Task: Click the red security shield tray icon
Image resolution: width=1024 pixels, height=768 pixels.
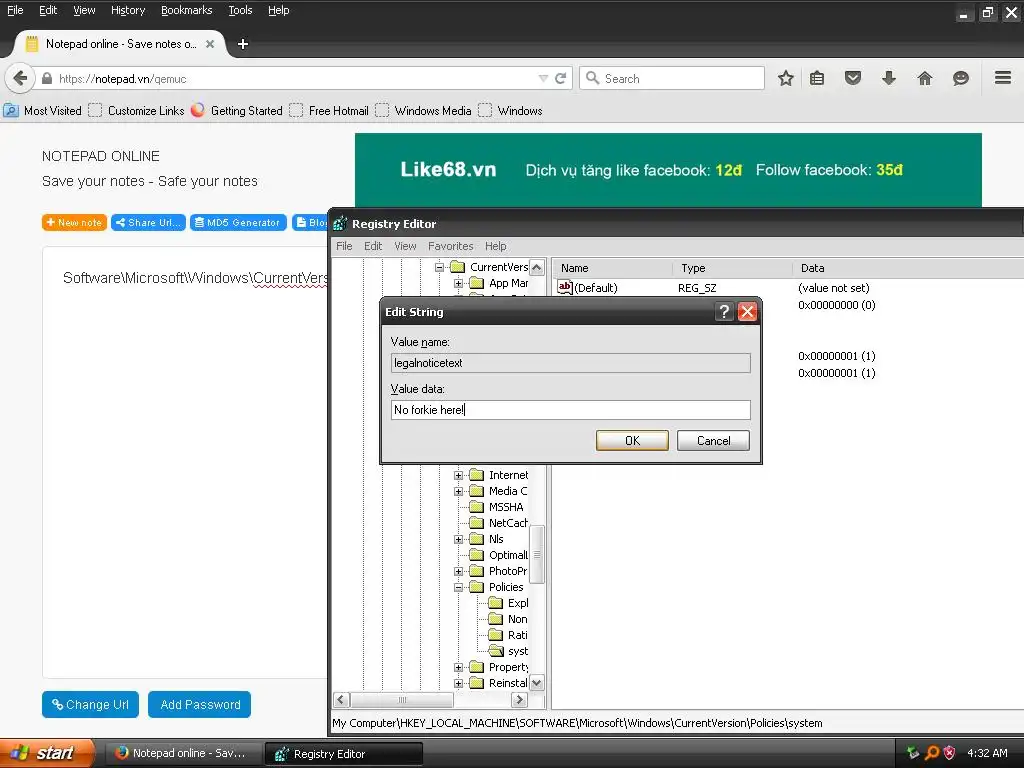Action: click(950, 753)
